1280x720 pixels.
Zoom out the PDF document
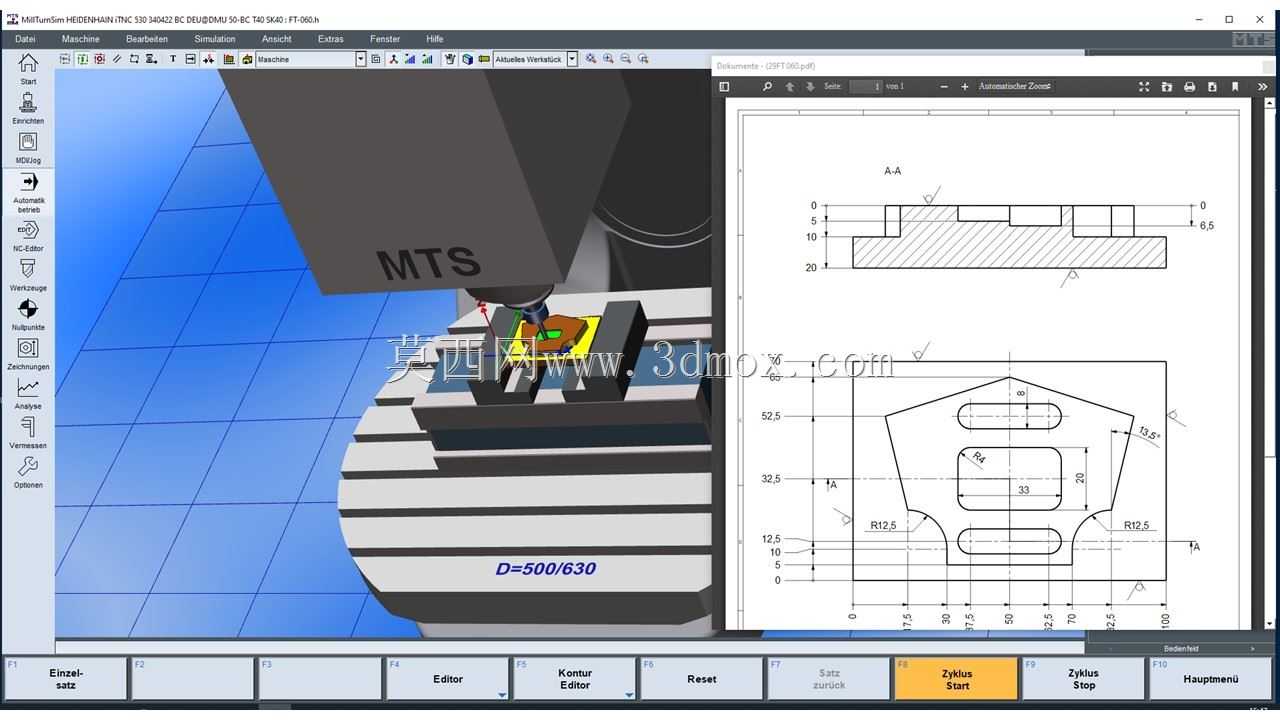pos(943,87)
